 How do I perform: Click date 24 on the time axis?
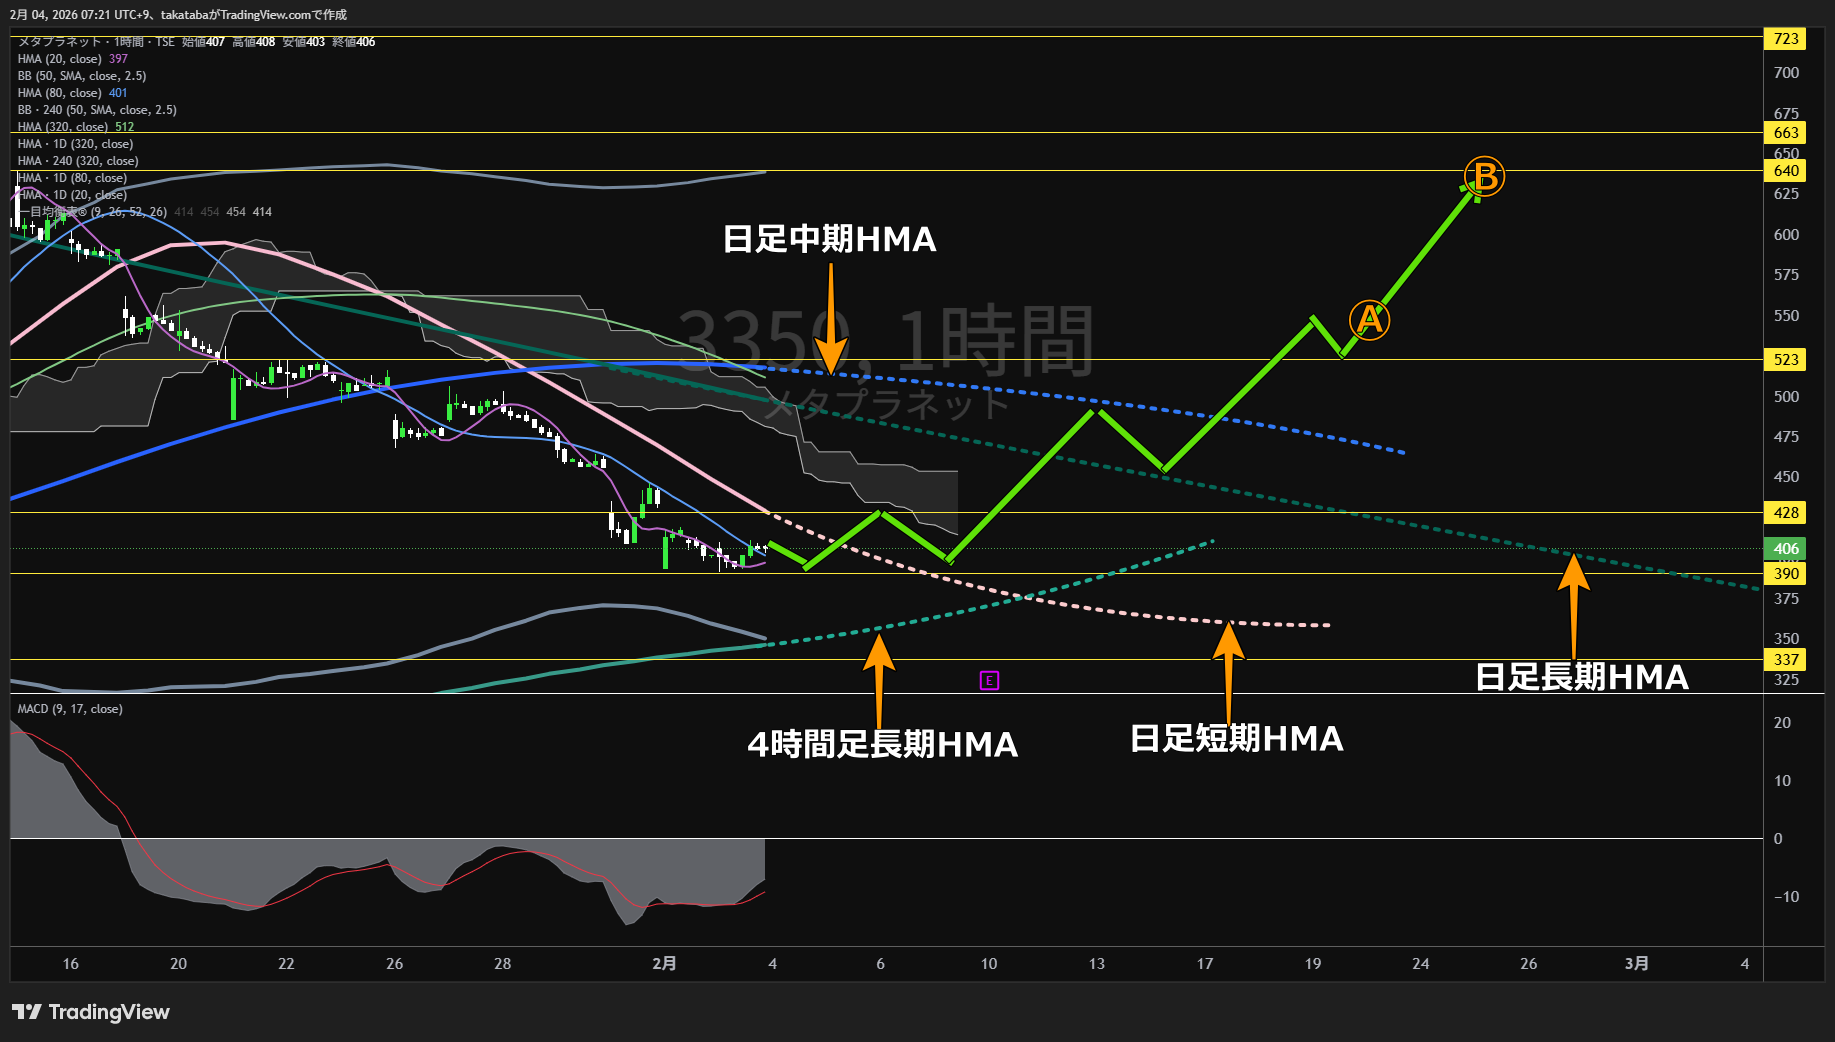(1420, 964)
